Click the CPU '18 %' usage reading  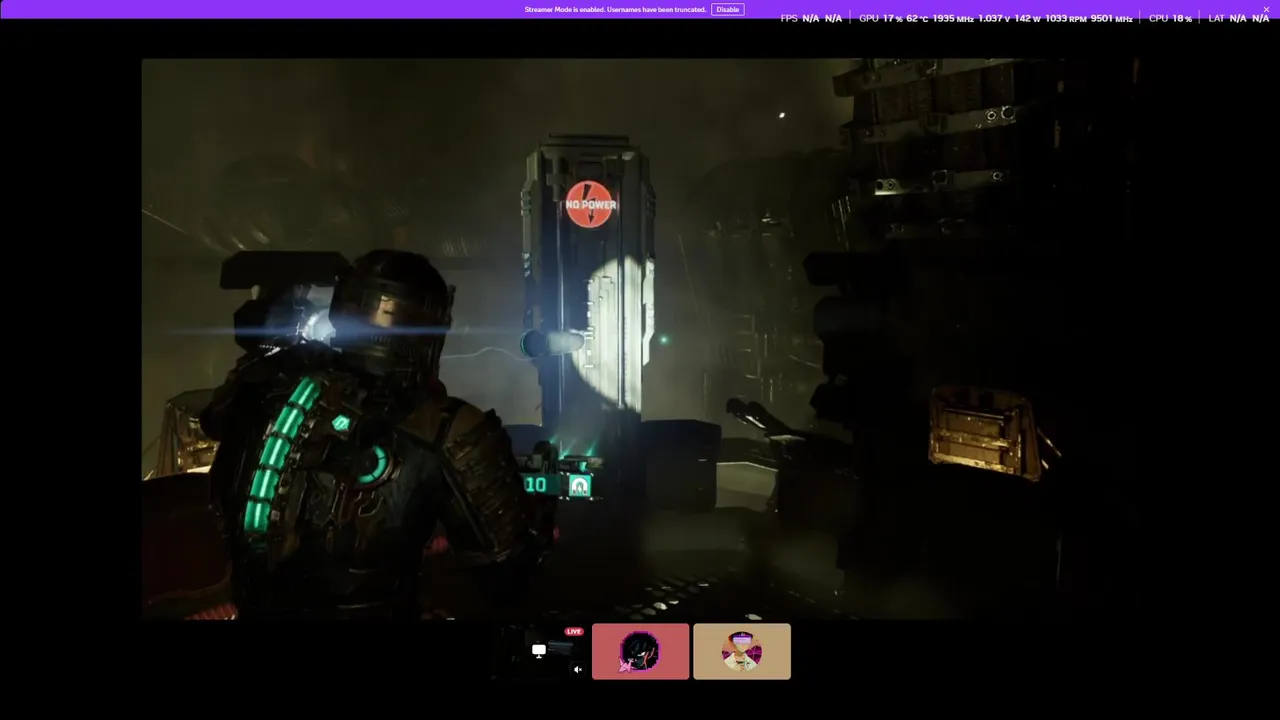pos(1181,19)
